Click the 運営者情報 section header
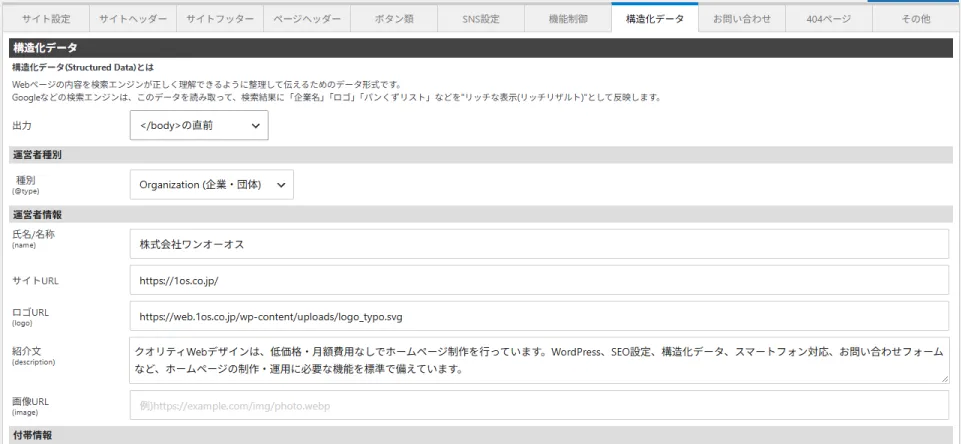 pyautogui.click(x=481, y=215)
